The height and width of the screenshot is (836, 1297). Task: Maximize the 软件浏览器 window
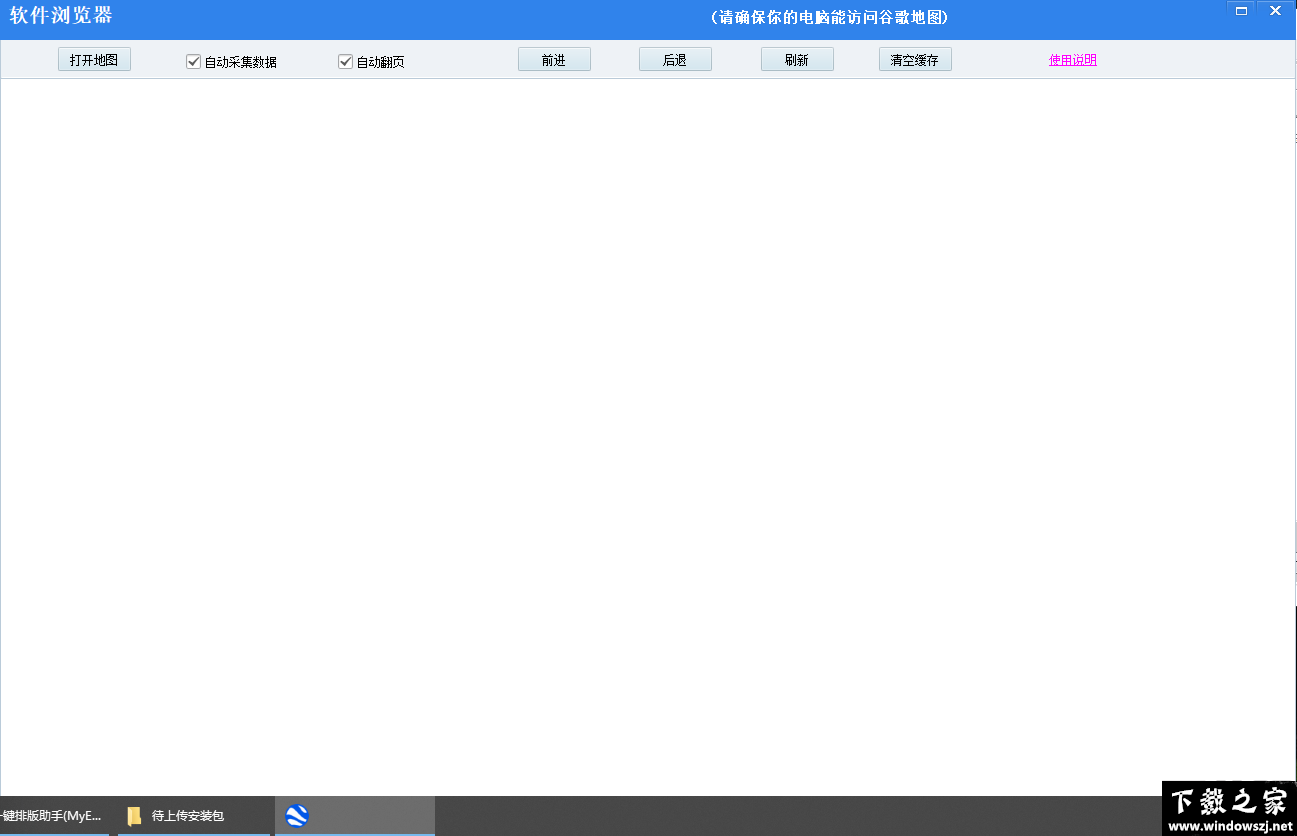click(x=1241, y=10)
